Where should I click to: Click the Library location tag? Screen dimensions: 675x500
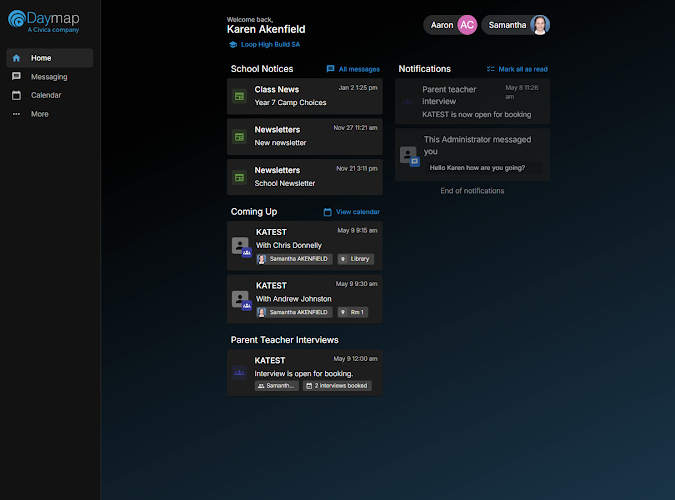356,259
